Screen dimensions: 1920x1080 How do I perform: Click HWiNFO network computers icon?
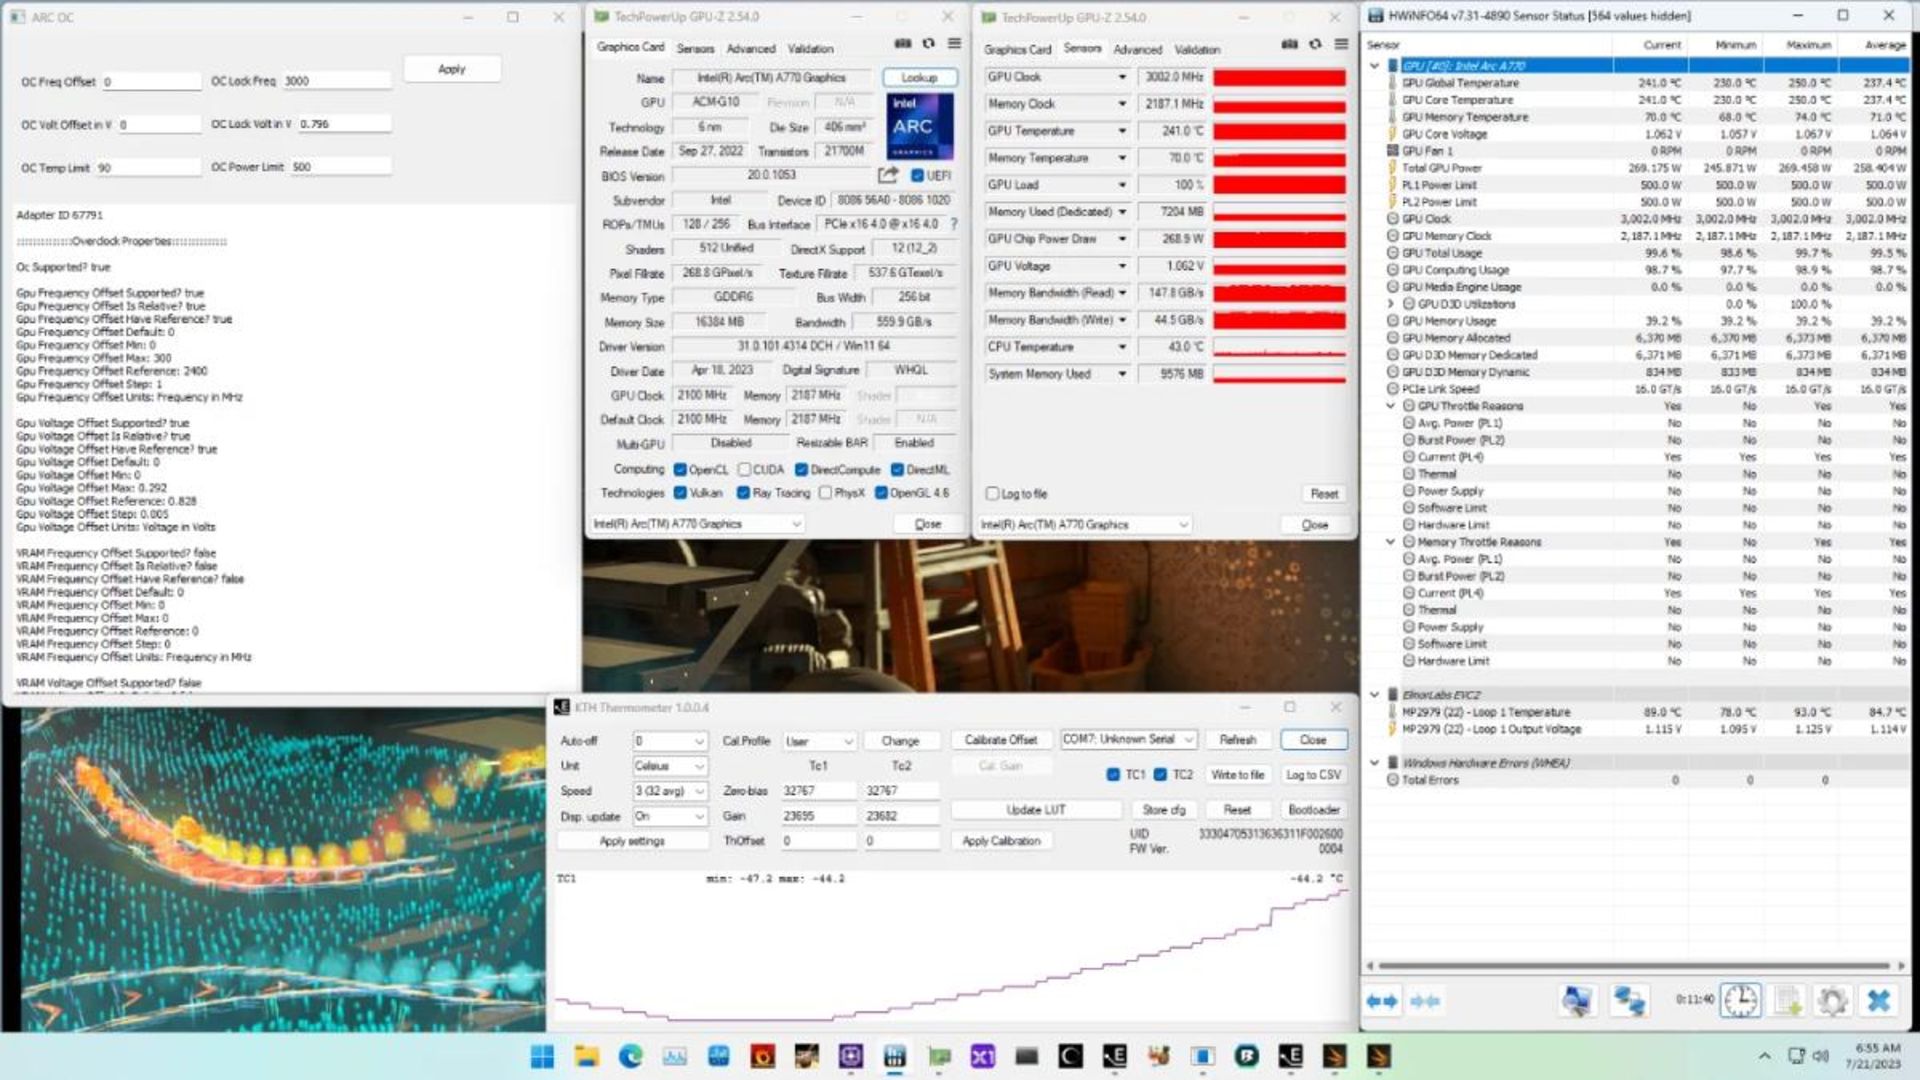[1629, 1001]
